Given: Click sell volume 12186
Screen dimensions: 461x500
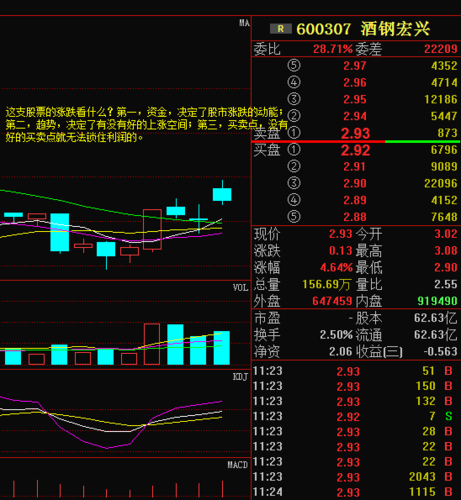Looking at the screenshot, I should coord(441,99).
